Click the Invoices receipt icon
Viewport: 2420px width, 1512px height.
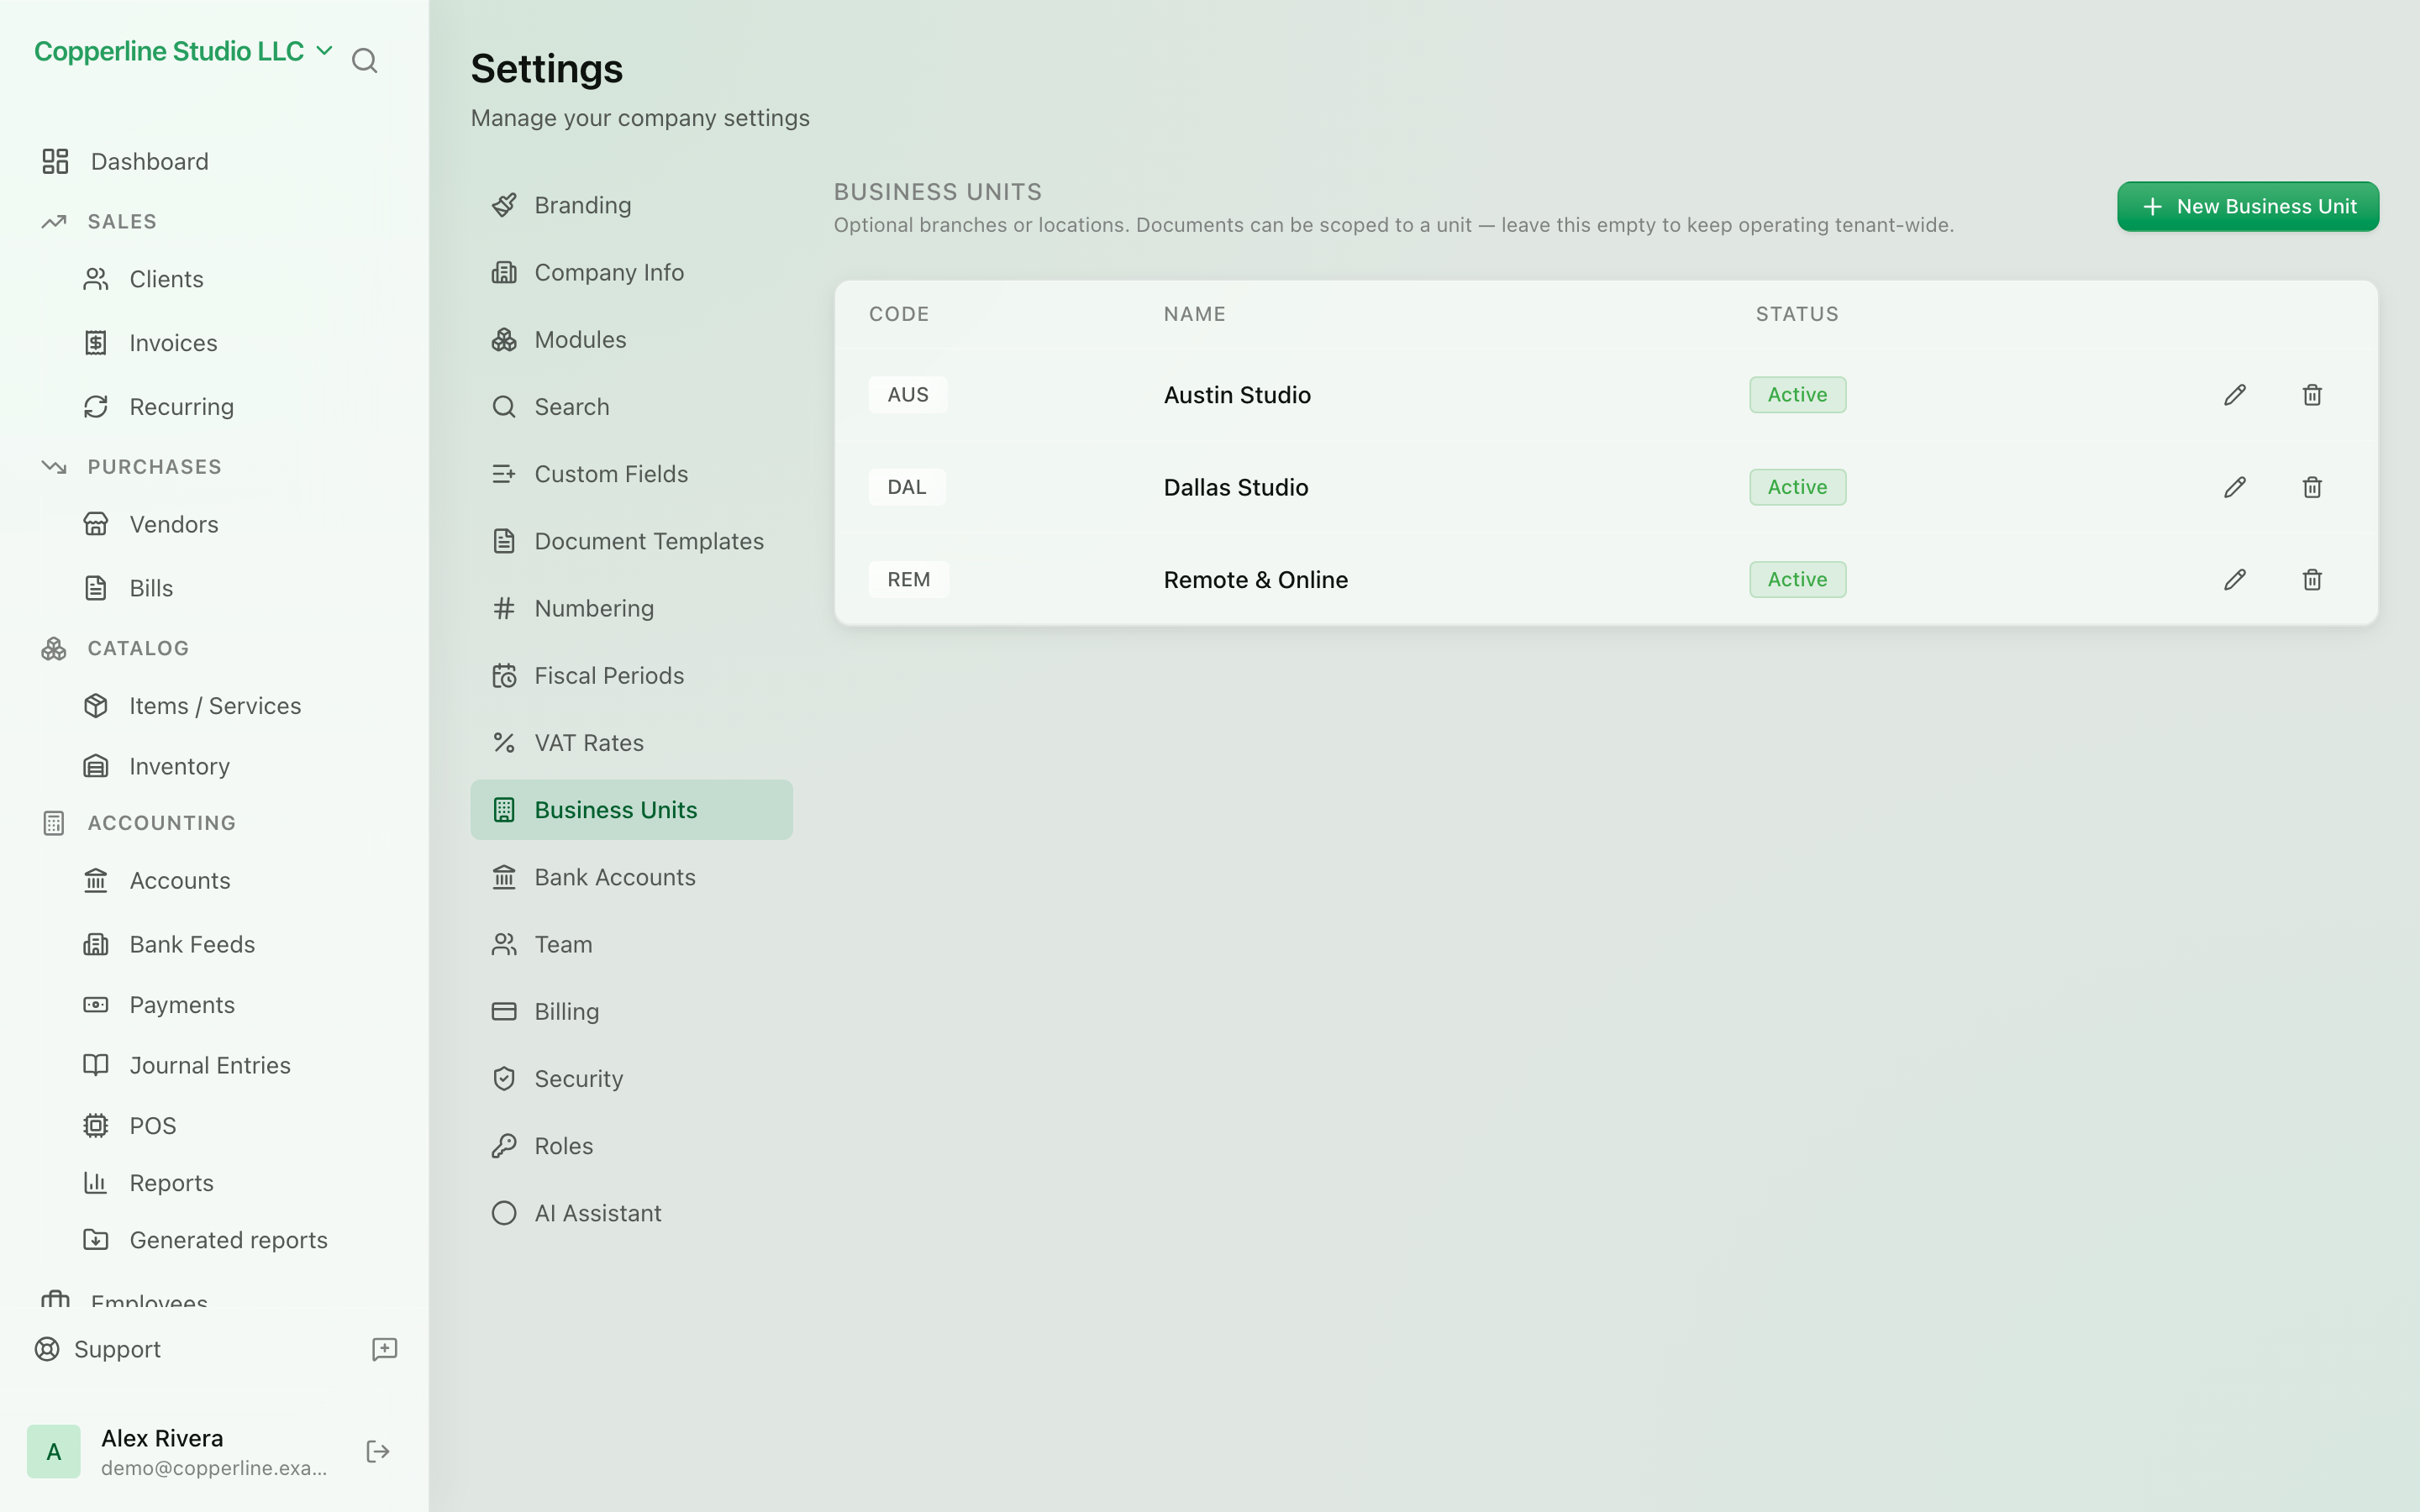pyautogui.click(x=96, y=343)
